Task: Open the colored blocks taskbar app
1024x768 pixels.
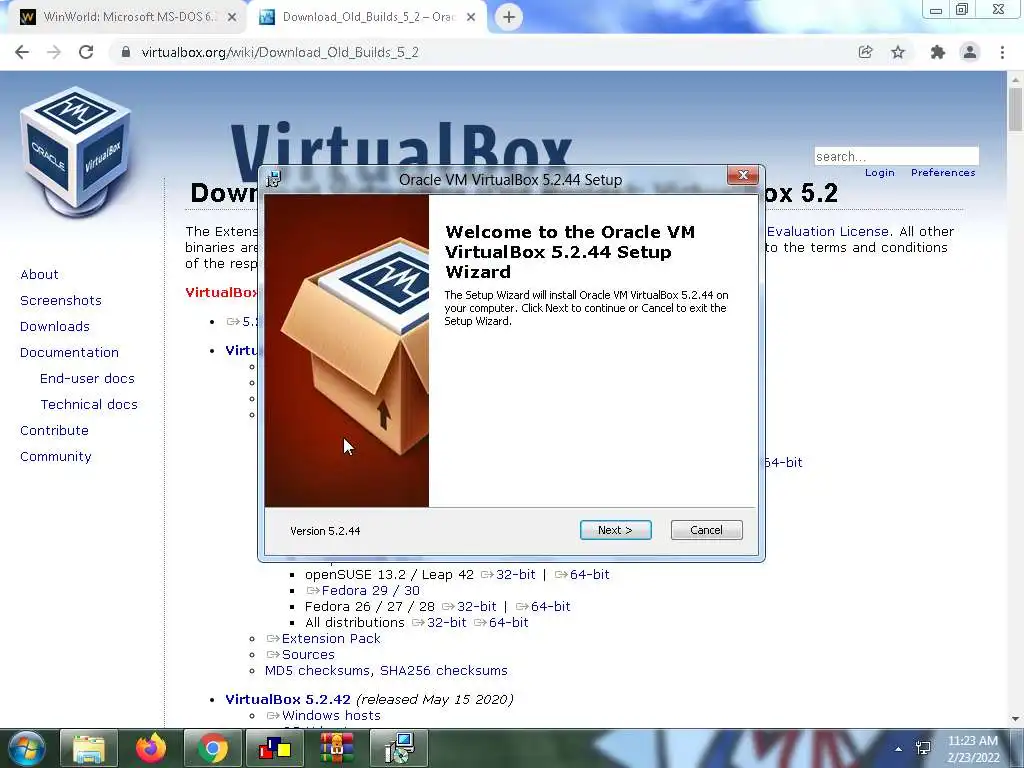Action: pyautogui.click(x=274, y=748)
